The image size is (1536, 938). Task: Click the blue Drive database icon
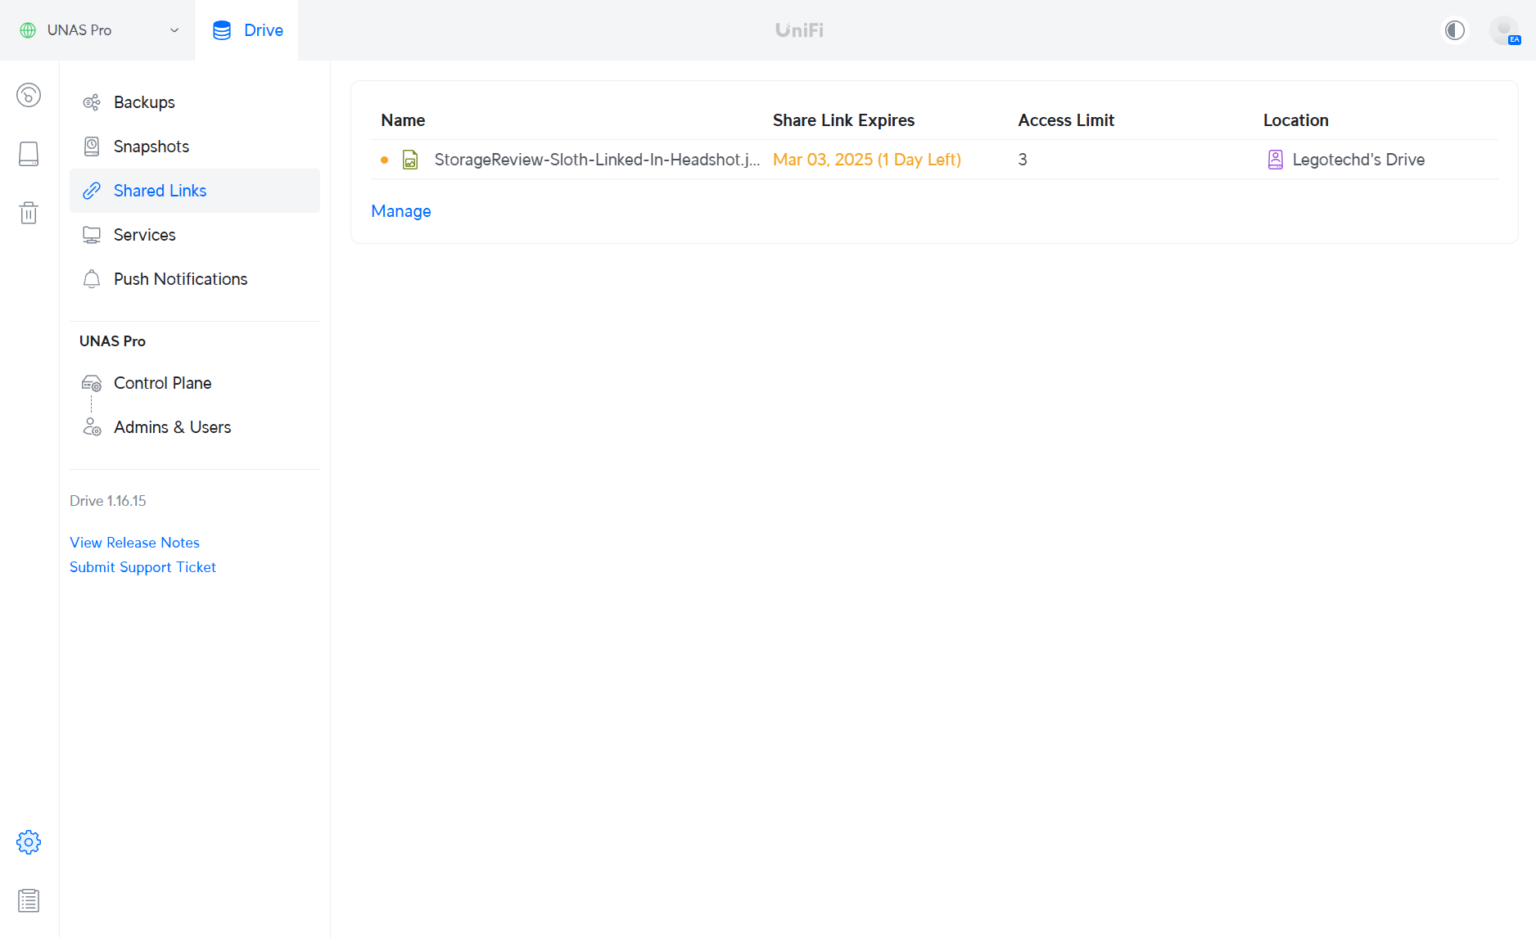tap(222, 30)
